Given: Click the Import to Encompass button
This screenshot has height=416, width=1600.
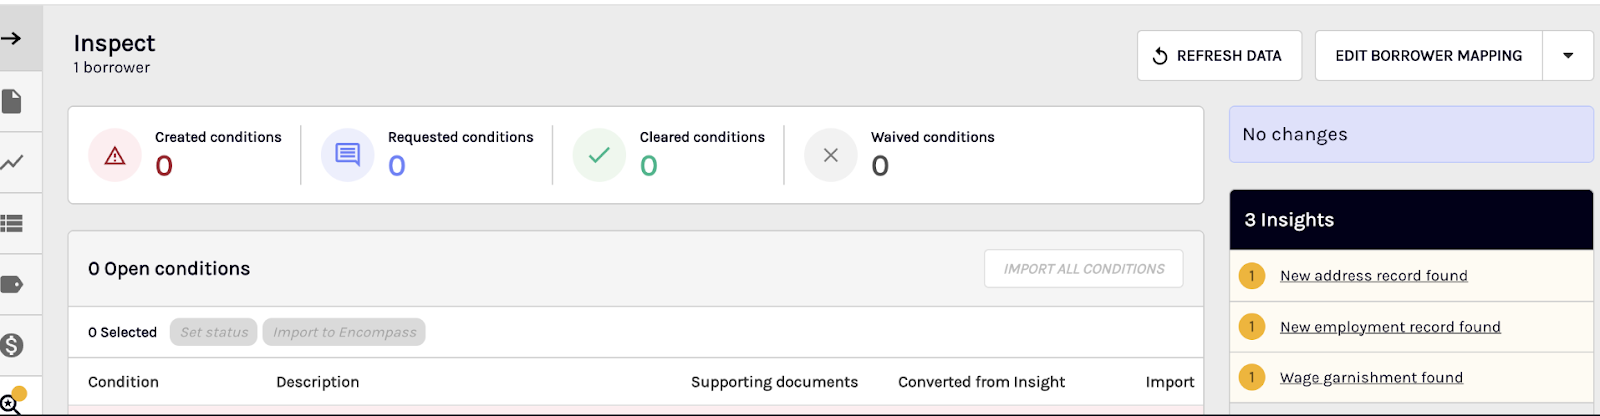Looking at the screenshot, I should pyautogui.click(x=344, y=332).
